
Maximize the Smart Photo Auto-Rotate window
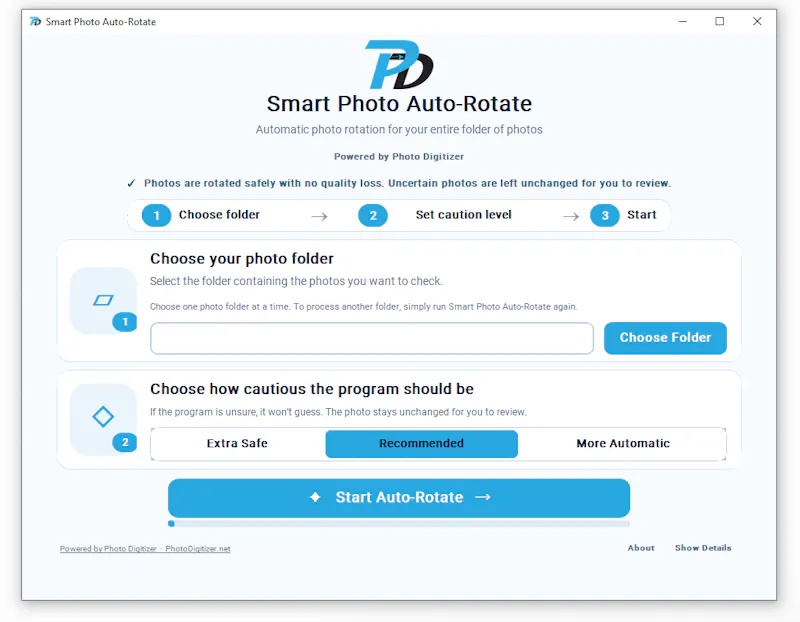pyautogui.click(x=719, y=21)
